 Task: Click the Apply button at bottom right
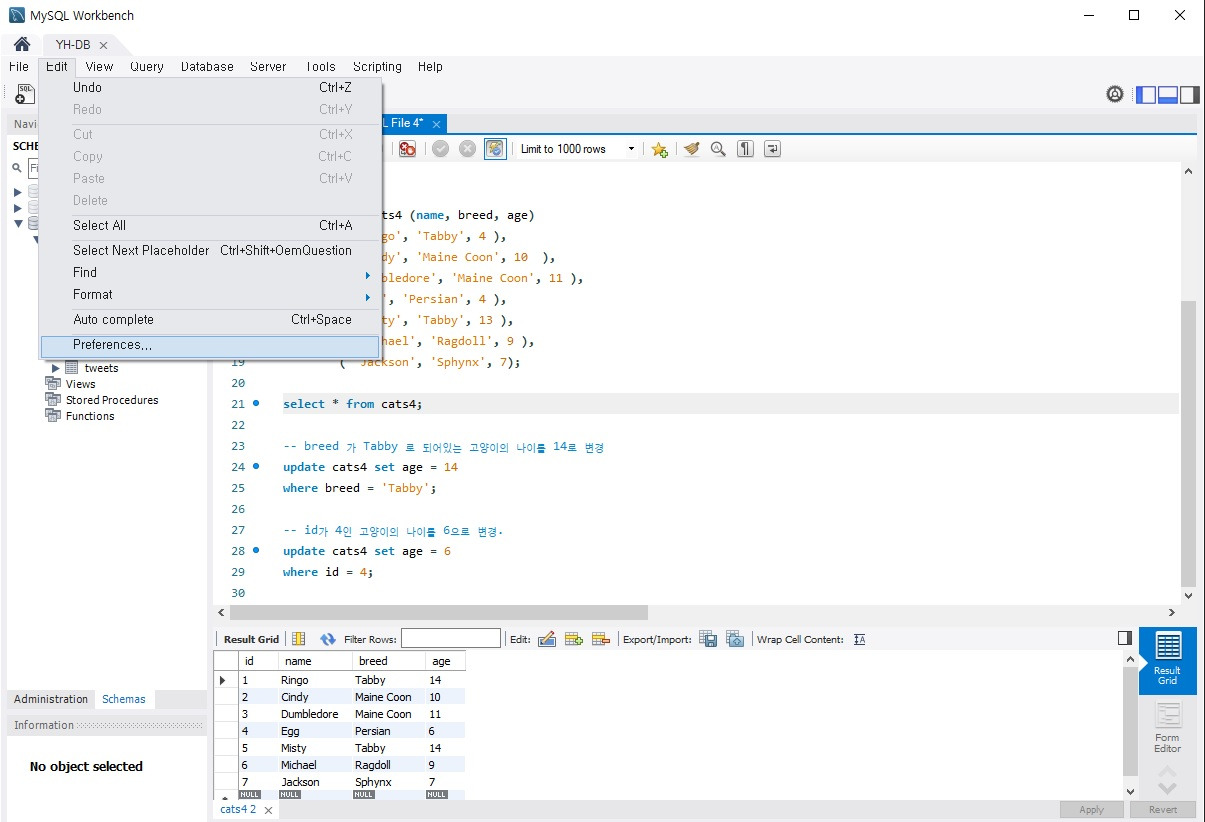[1092, 809]
